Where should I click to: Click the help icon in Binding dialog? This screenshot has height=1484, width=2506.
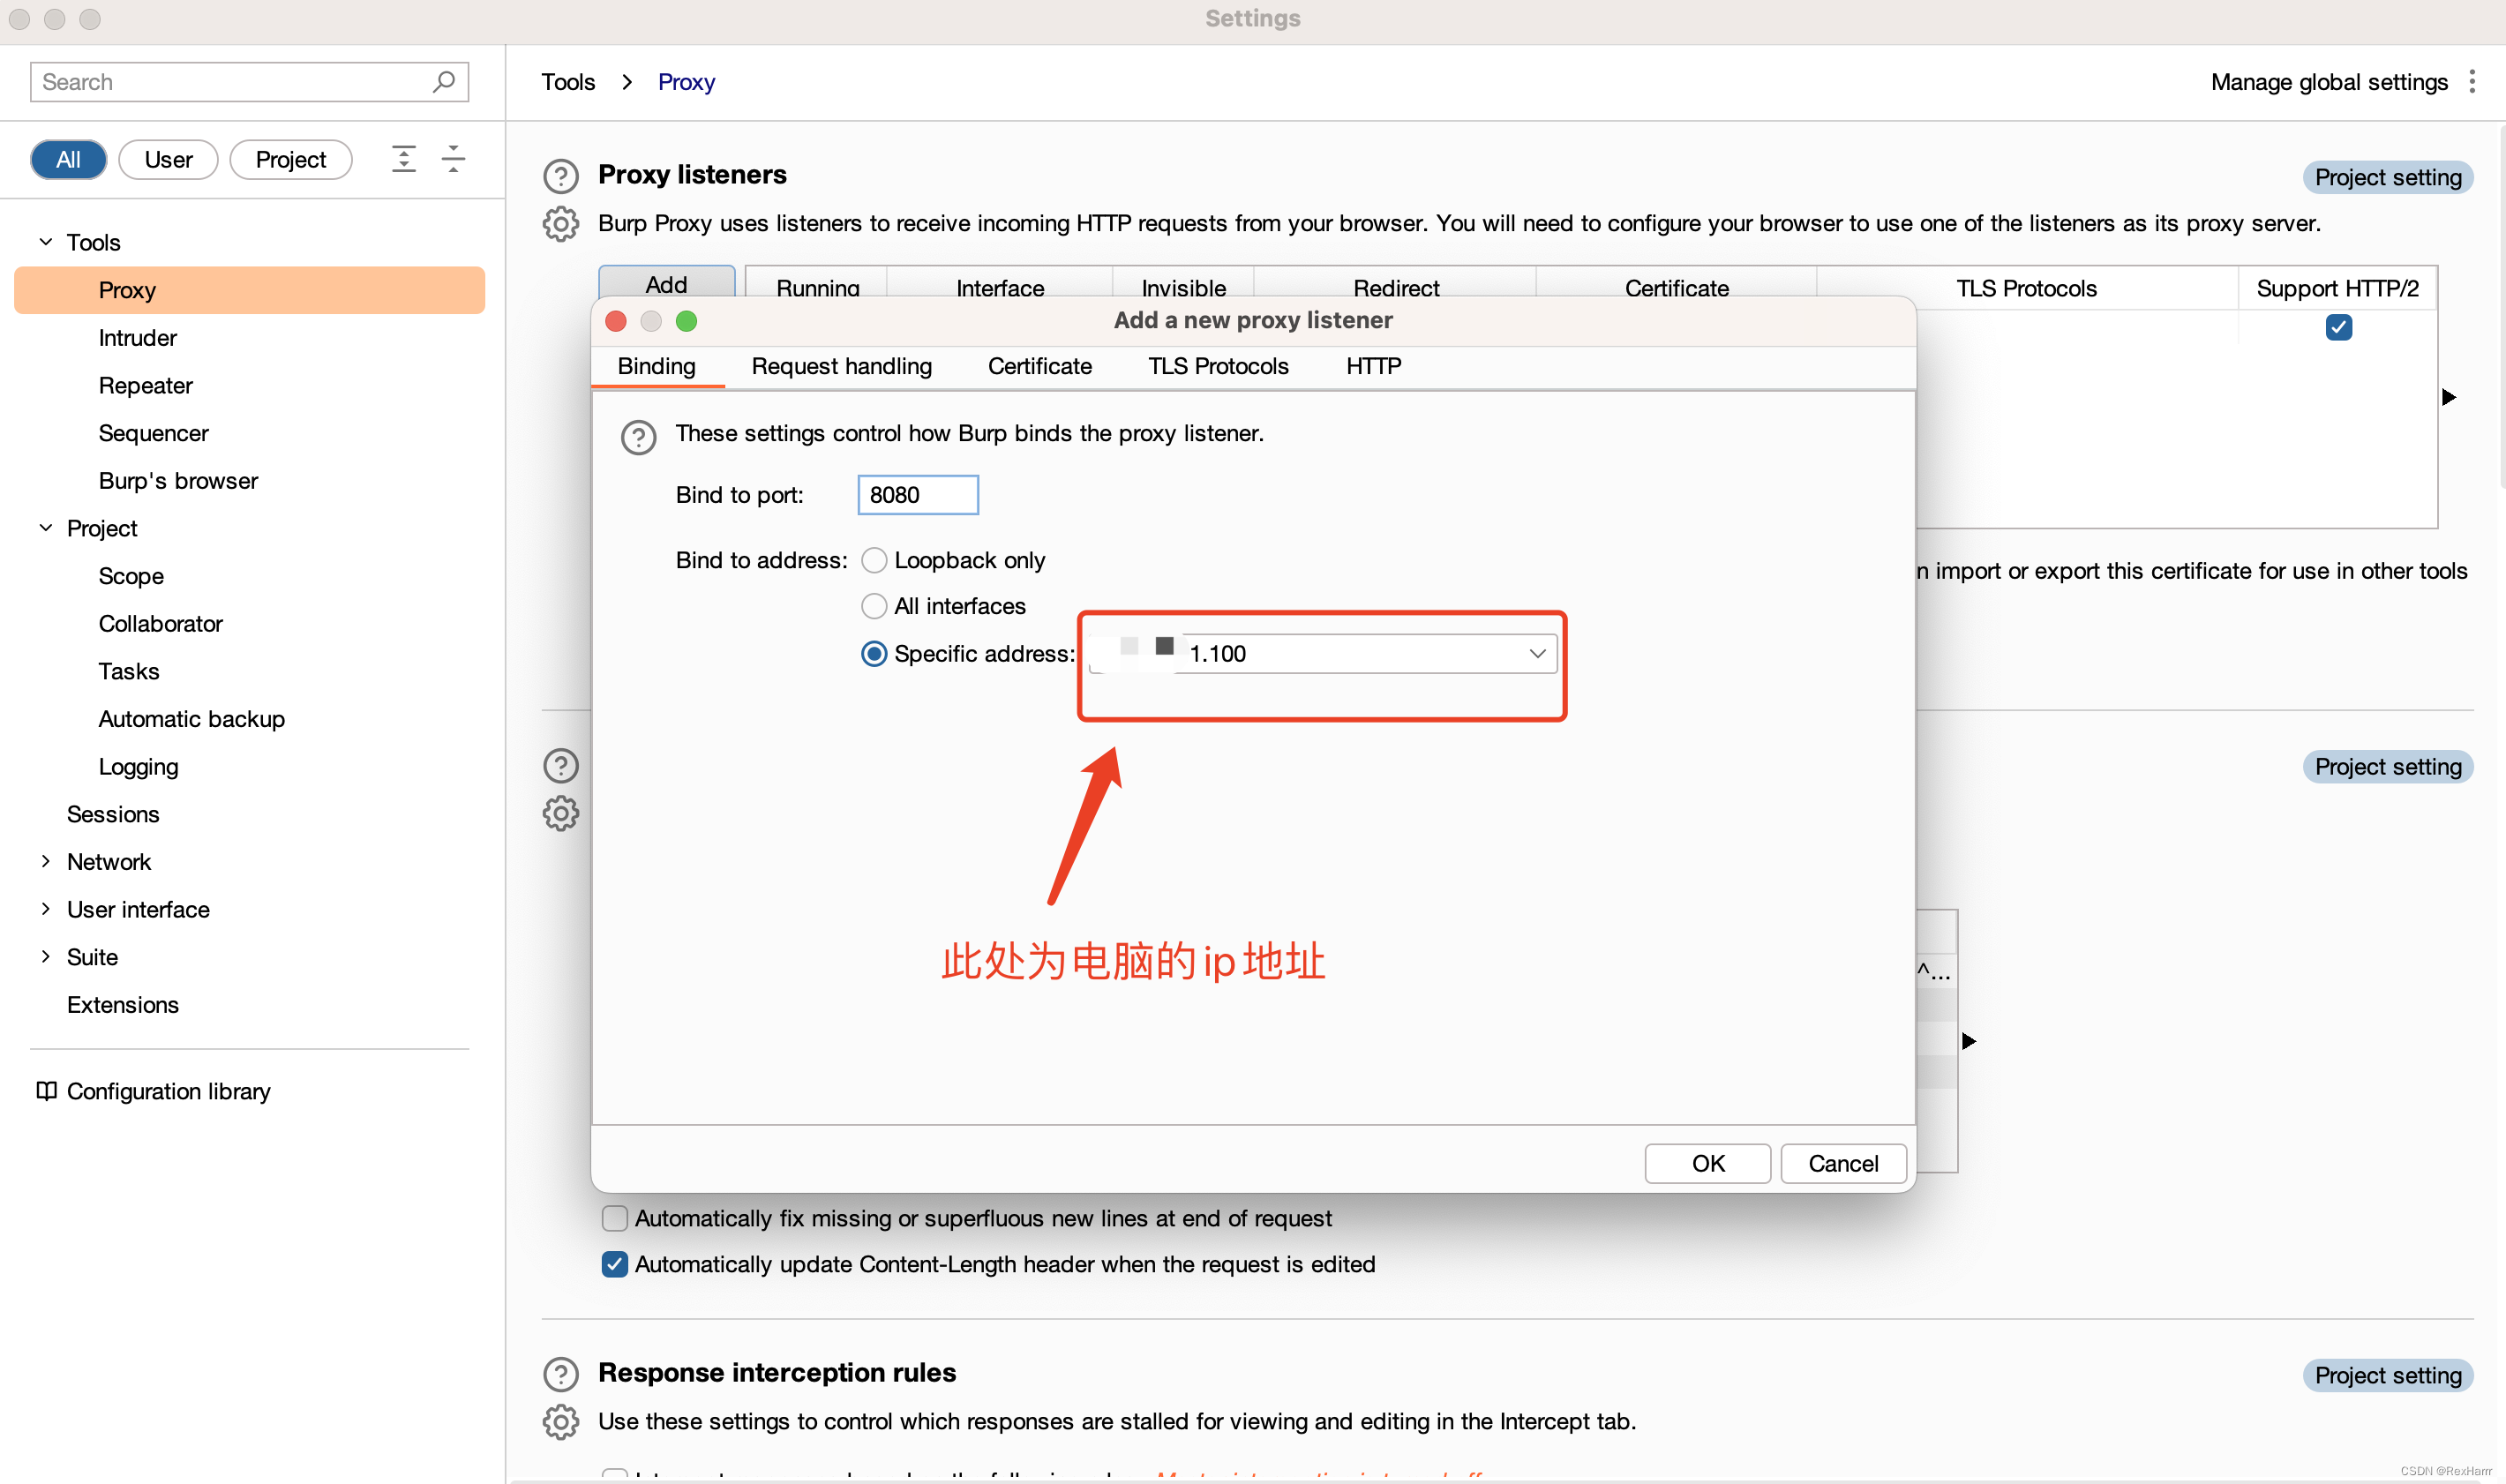click(x=638, y=437)
